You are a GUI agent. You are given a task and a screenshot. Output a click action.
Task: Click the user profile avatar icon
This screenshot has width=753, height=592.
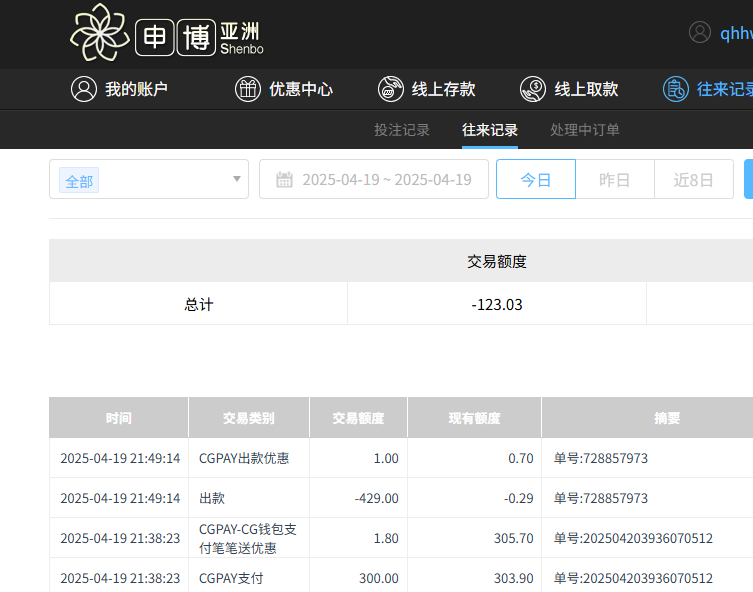[x=700, y=32]
